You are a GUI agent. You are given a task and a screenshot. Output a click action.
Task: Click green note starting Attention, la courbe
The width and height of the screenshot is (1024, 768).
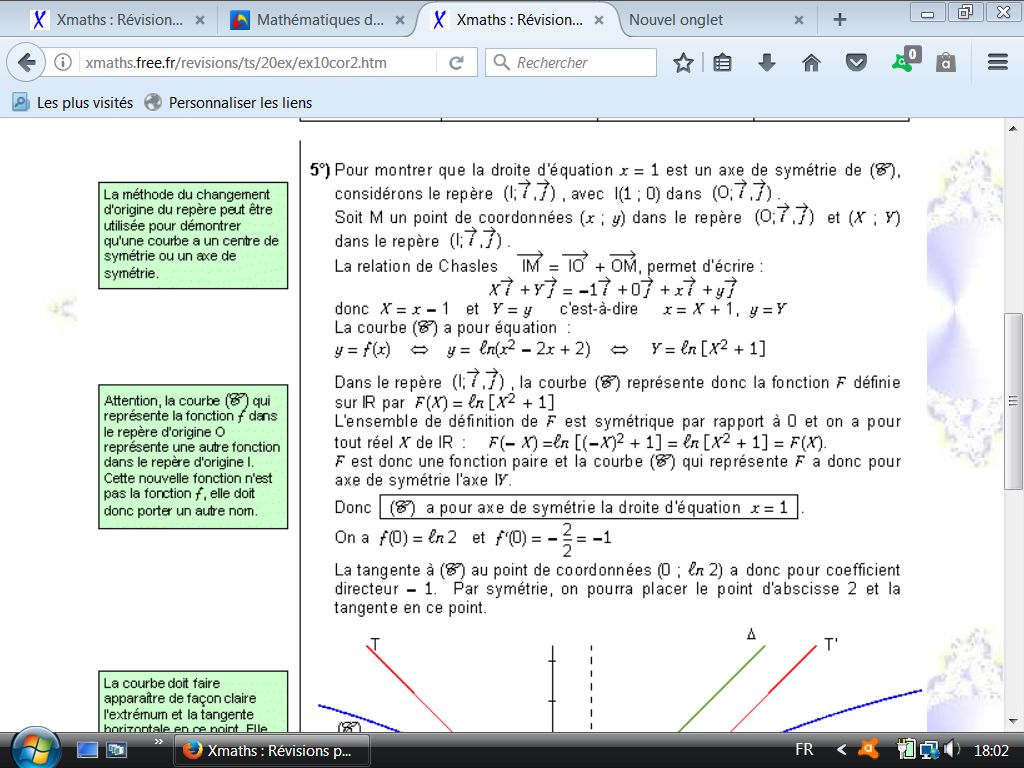(x=193, y=456)
